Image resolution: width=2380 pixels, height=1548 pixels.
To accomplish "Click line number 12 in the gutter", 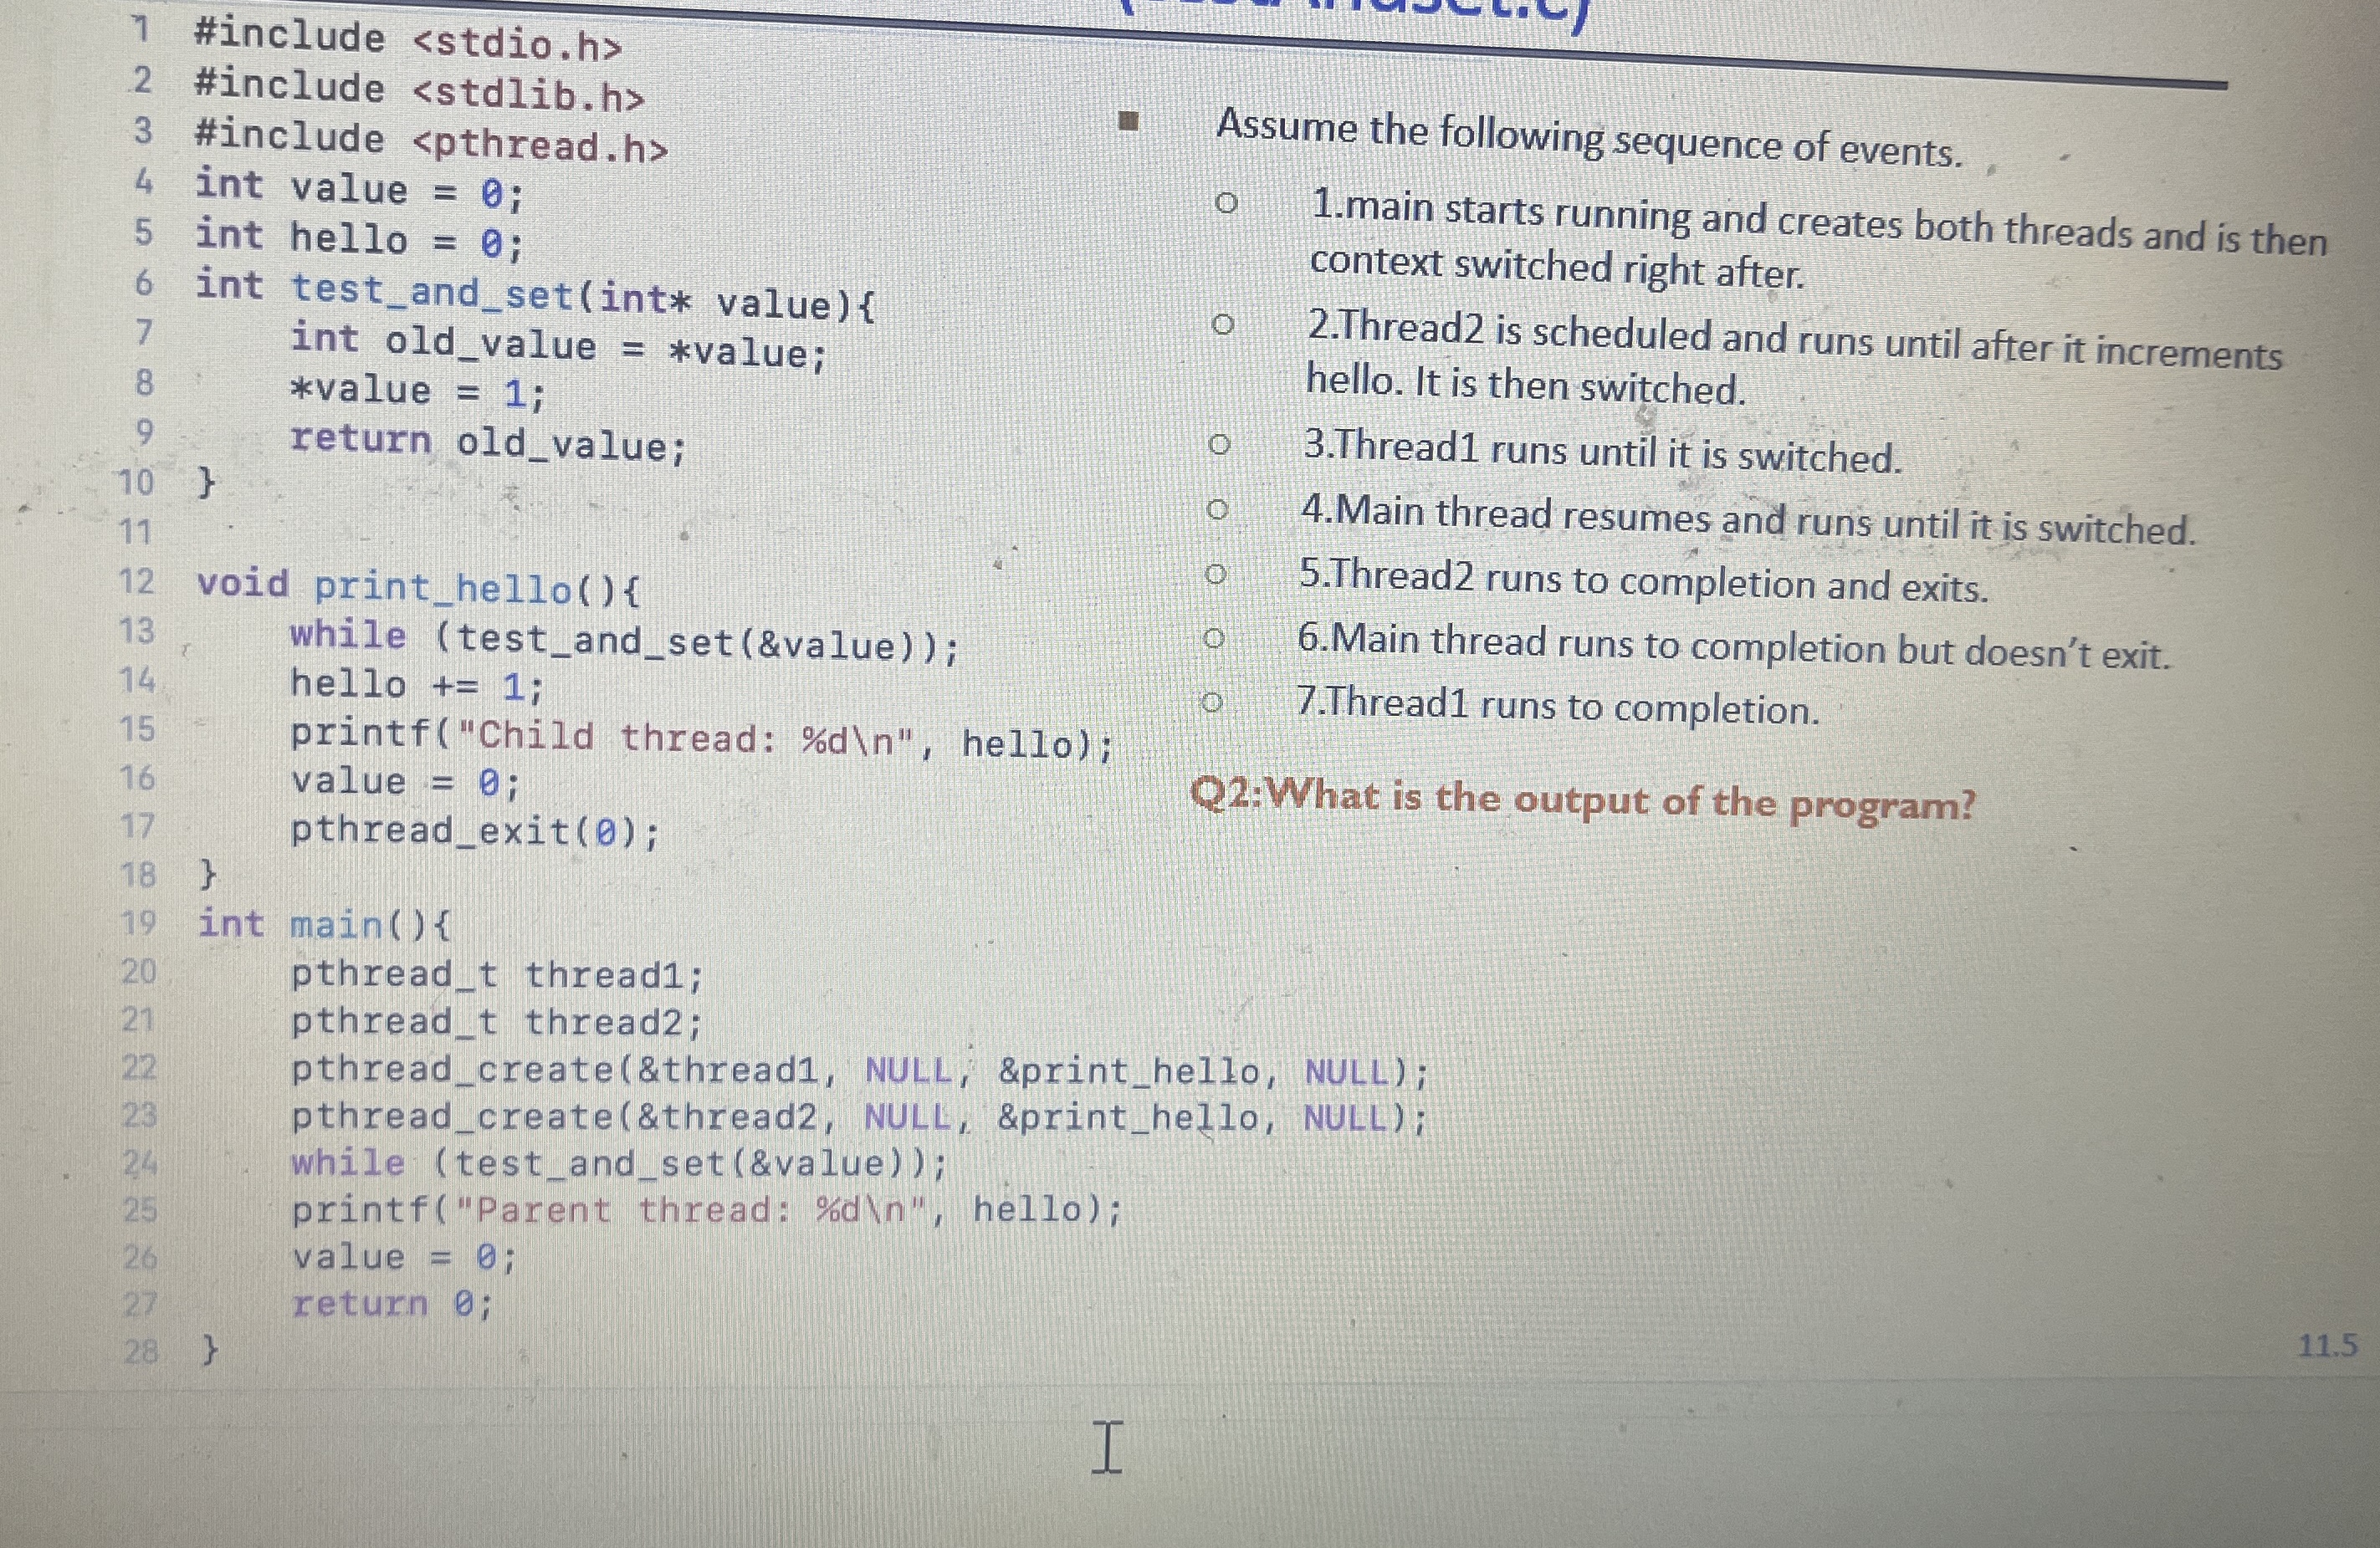I will point(137,581).
